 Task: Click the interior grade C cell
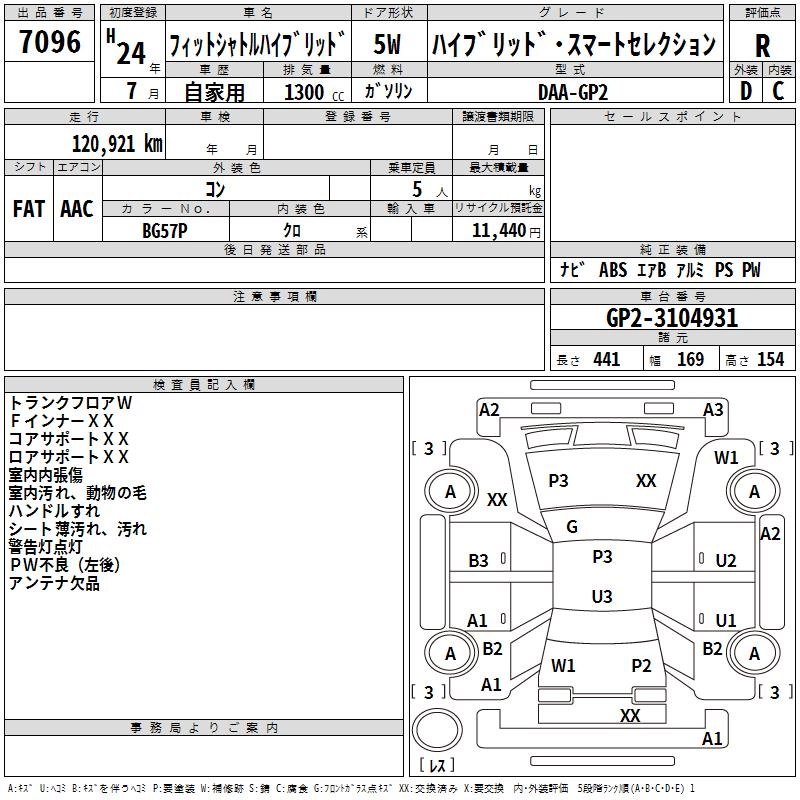click(x=779, y=90)
